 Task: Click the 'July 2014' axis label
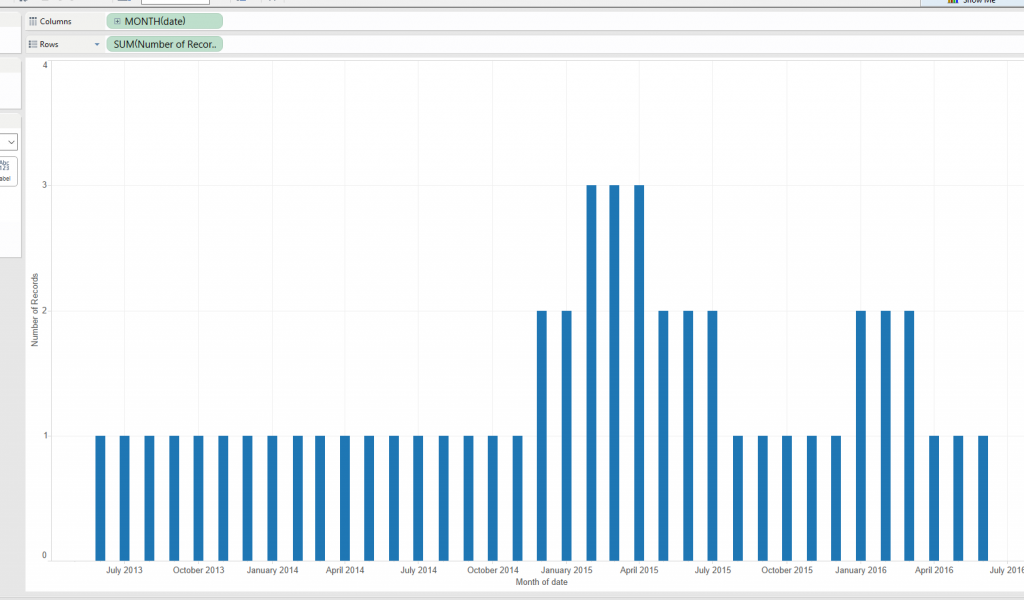click(x=419, y=570)
